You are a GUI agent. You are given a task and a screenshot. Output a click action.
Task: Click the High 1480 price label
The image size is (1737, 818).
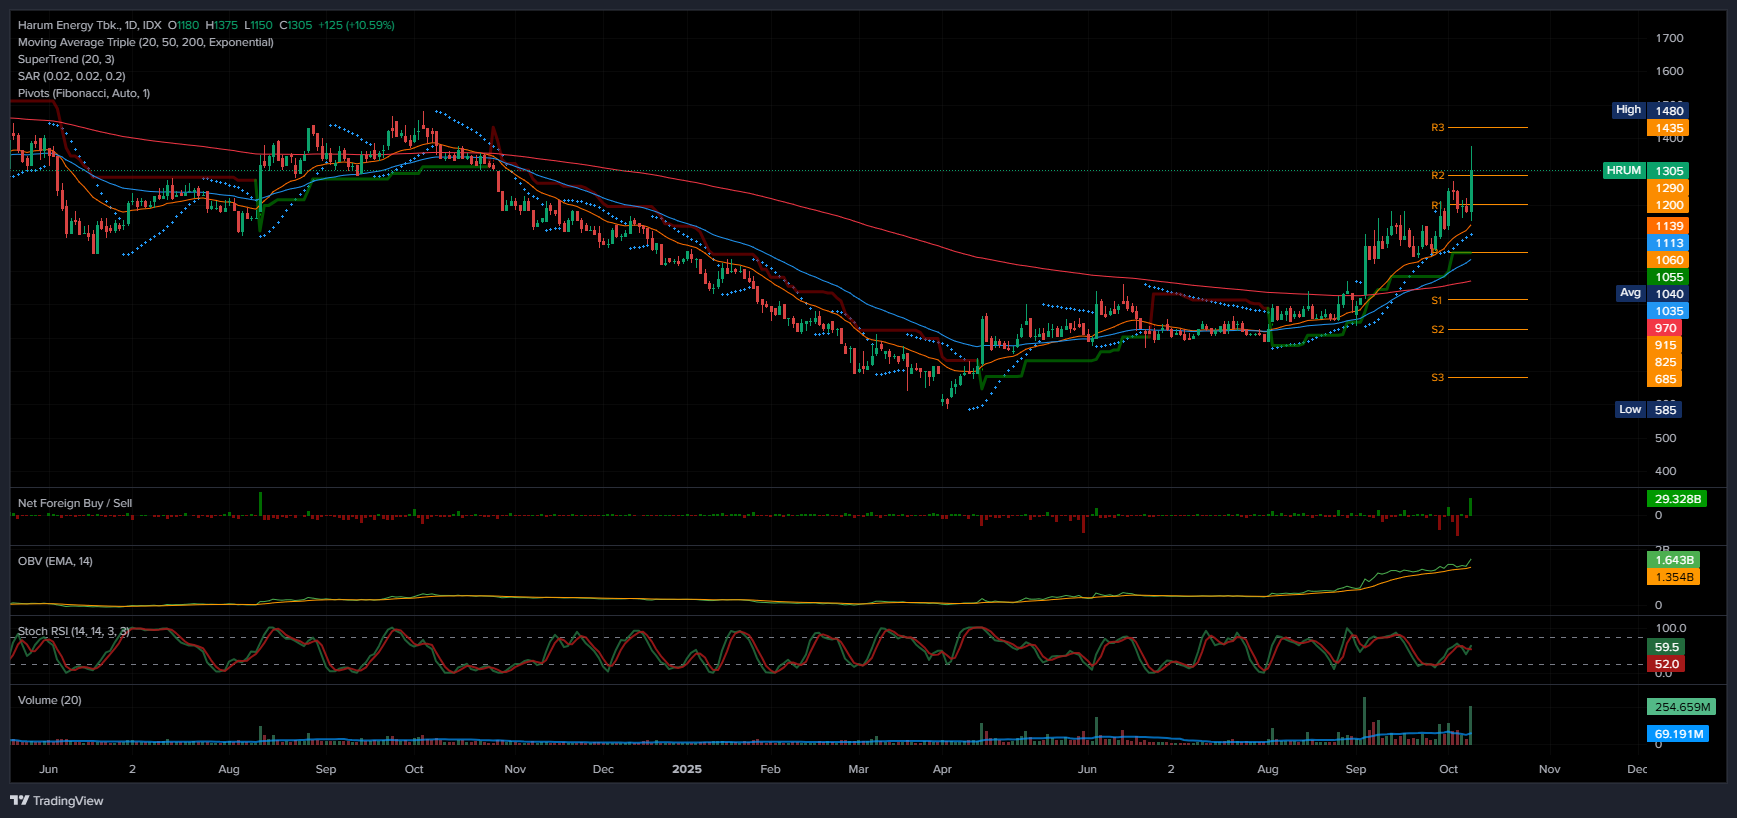1649,110
